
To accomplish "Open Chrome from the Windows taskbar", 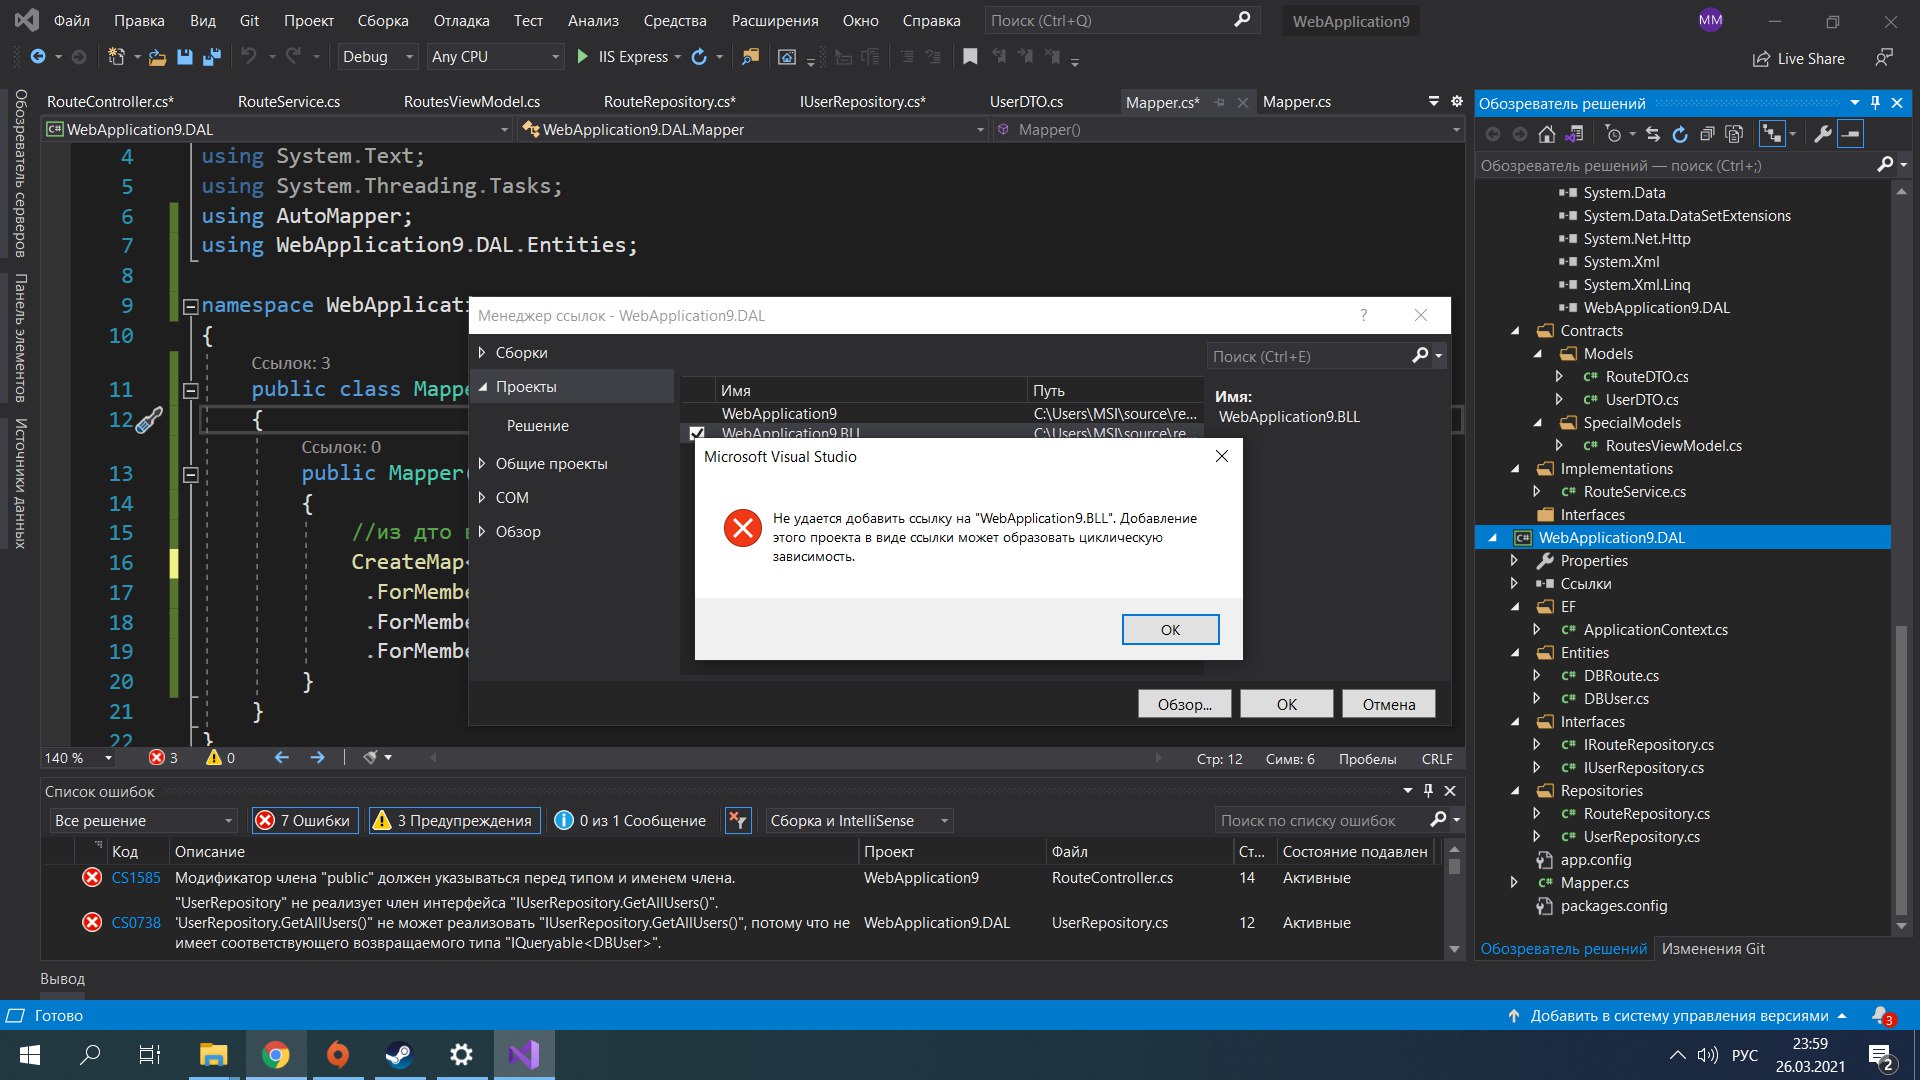I will [276, 1054].
